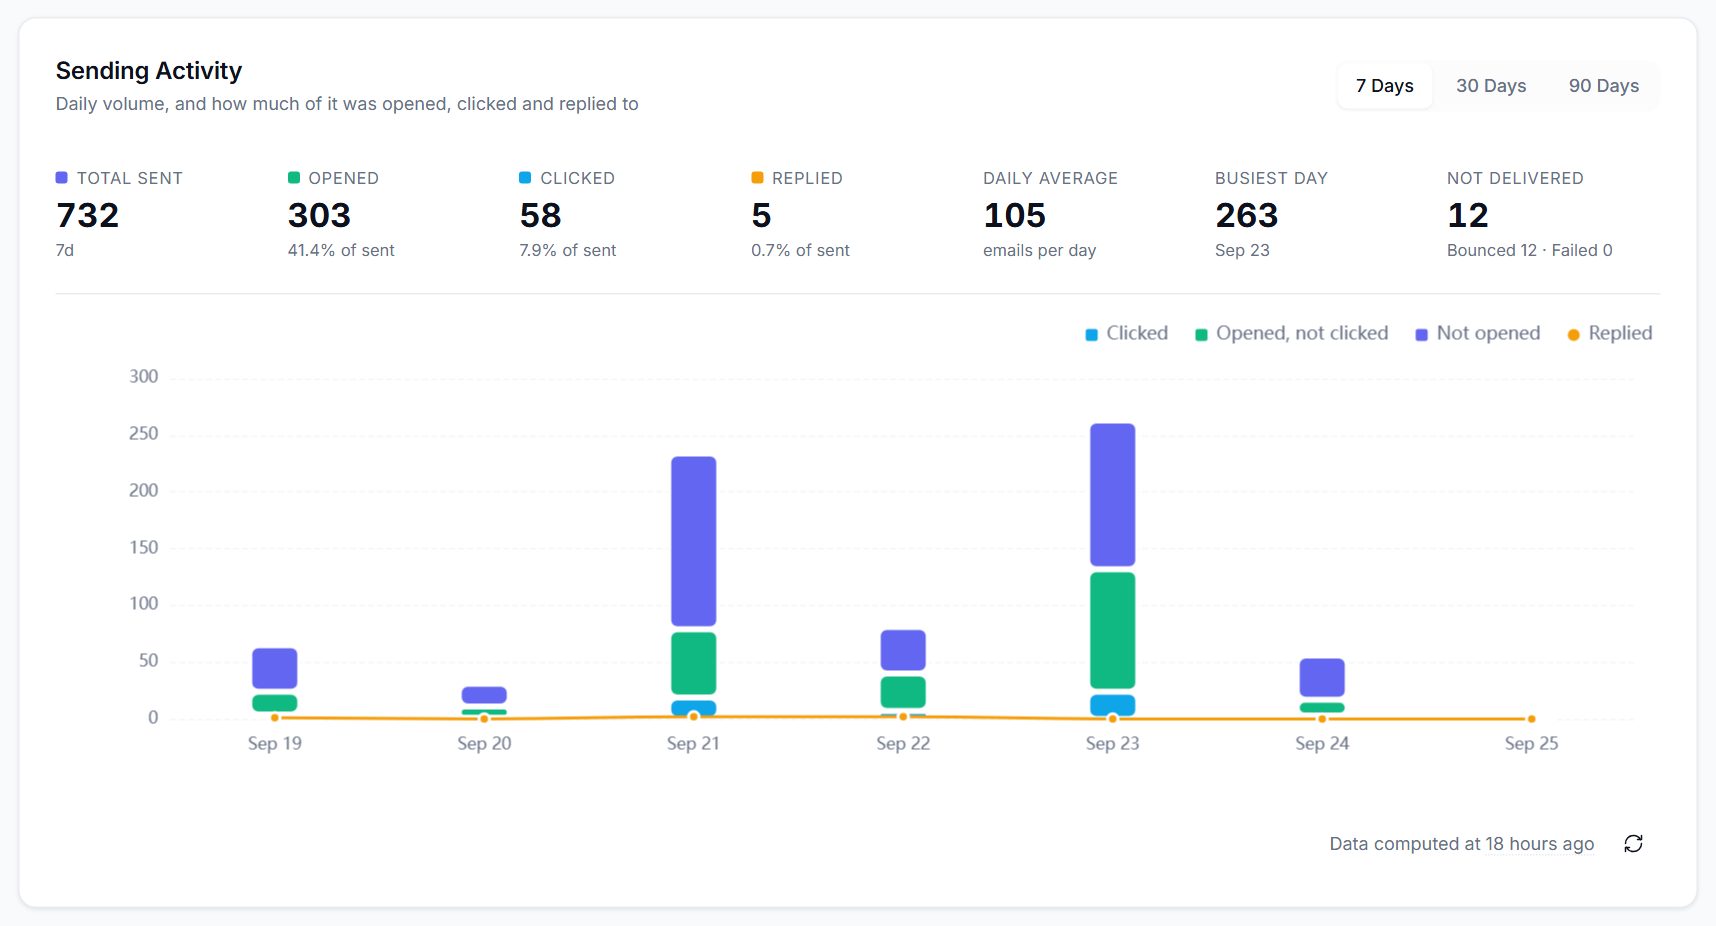
Task: Click the Sep 25 x-axis label
Action: point(1531,743)
